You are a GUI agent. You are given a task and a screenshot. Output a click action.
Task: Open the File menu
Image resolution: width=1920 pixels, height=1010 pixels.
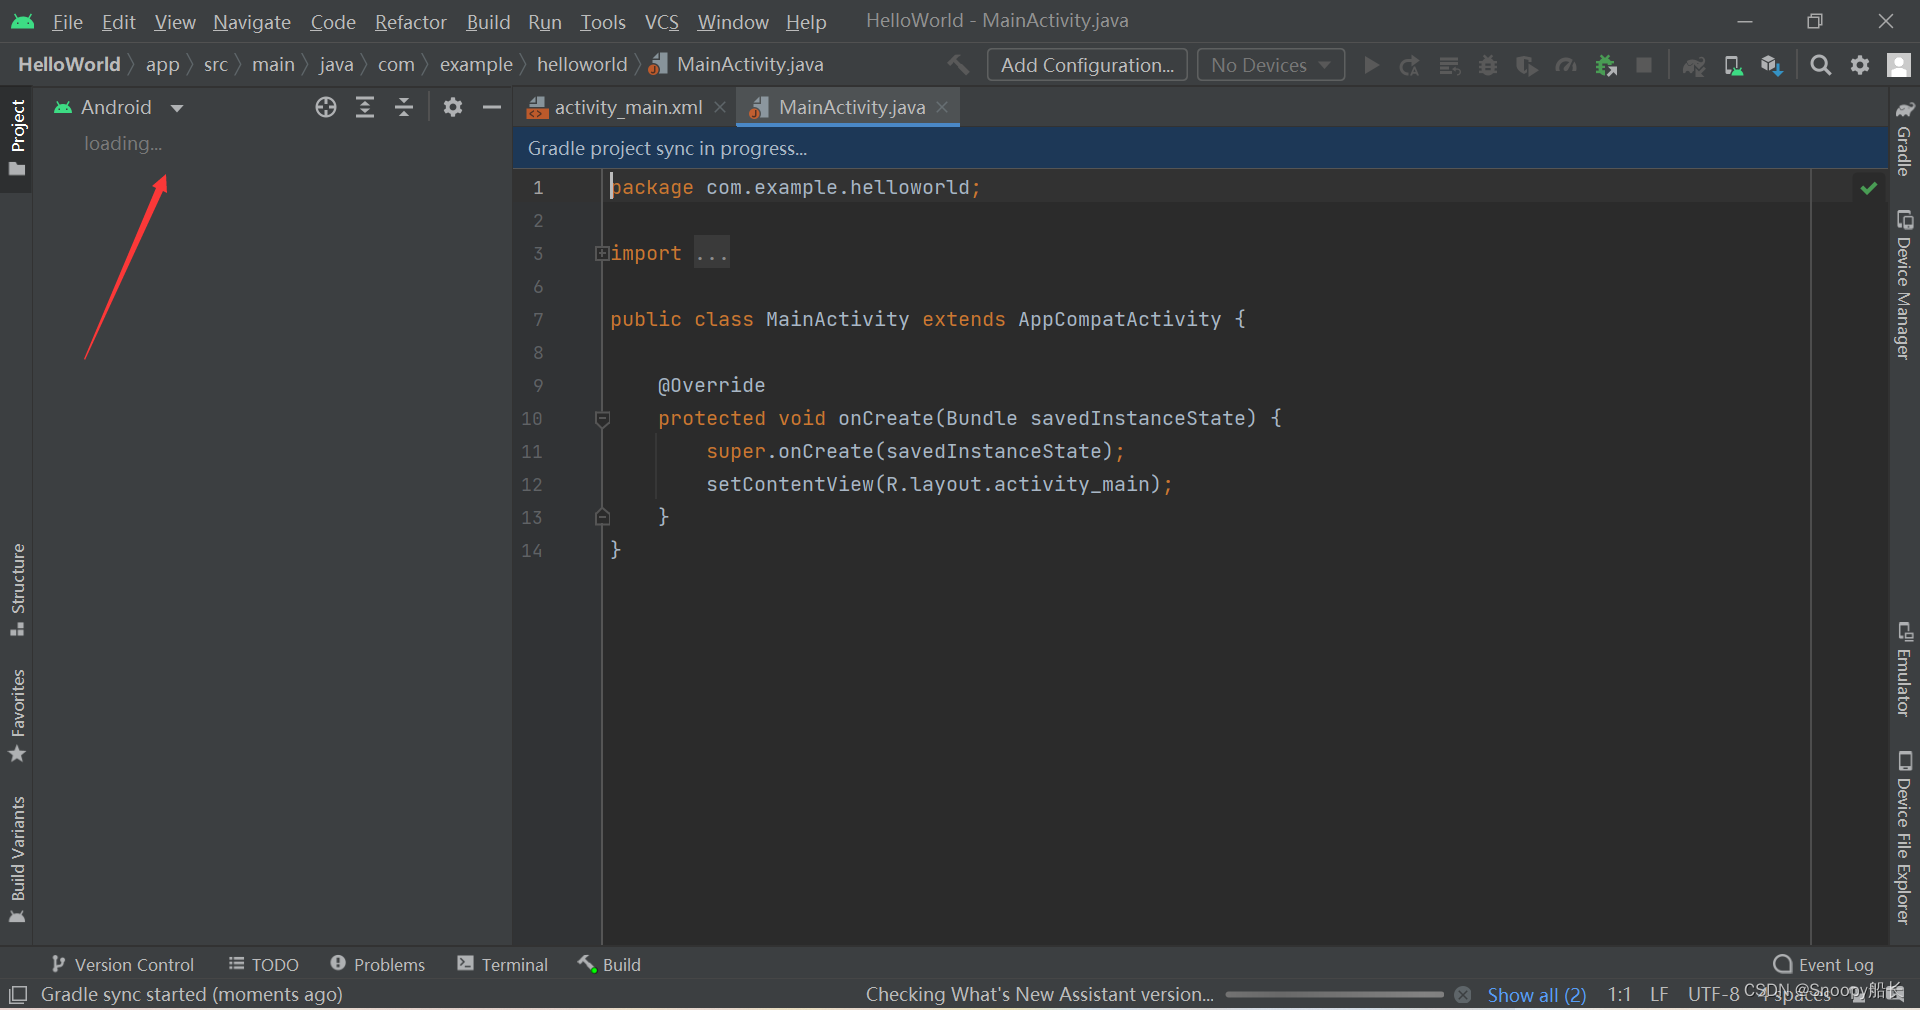tap(67, 22)
